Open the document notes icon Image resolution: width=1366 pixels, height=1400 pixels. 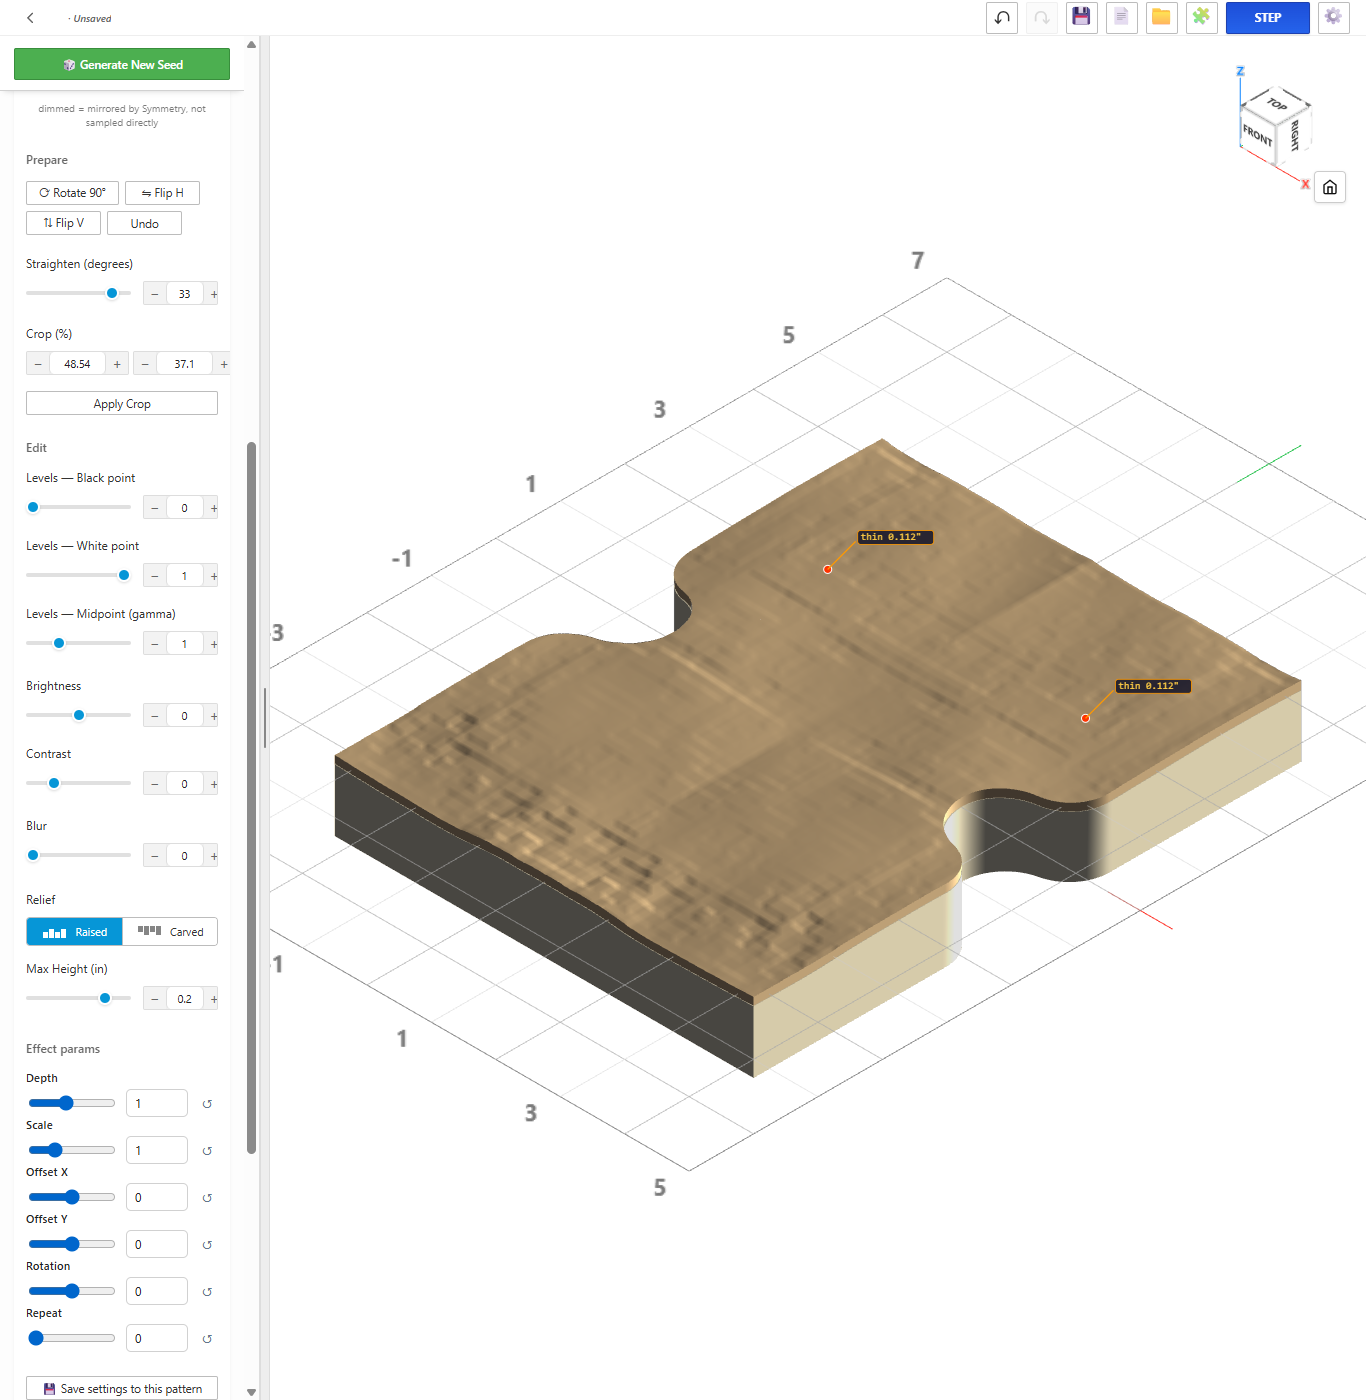[x=1121, y=18]
